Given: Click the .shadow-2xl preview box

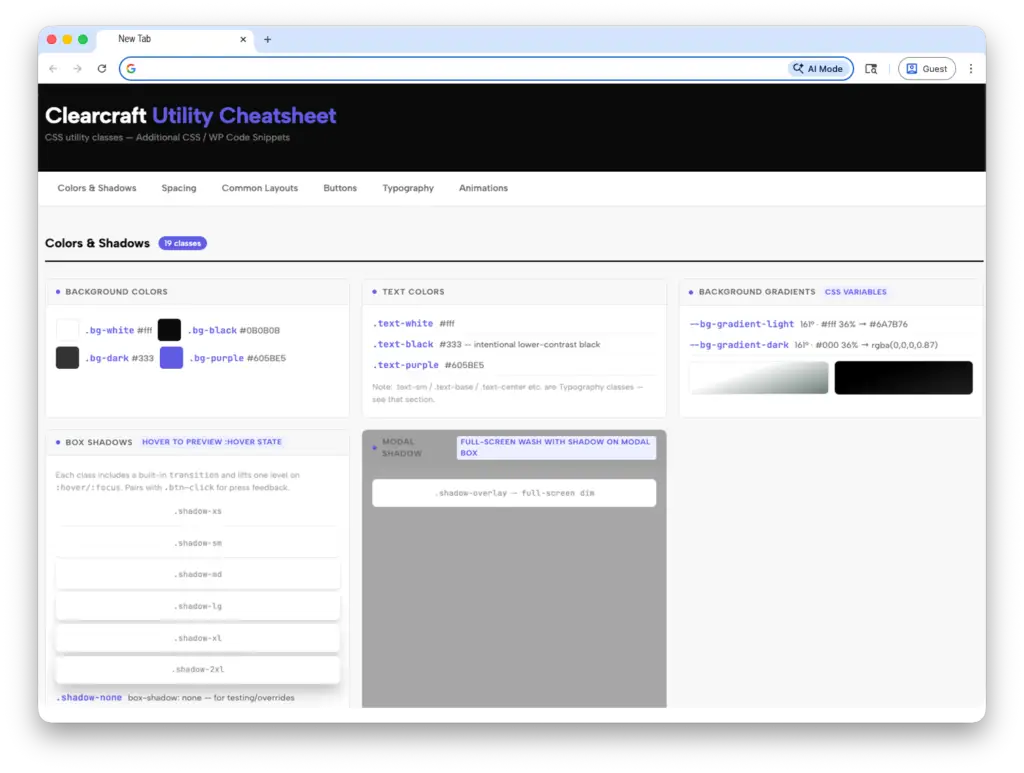Looking at the screenshot, I should 198,670.
